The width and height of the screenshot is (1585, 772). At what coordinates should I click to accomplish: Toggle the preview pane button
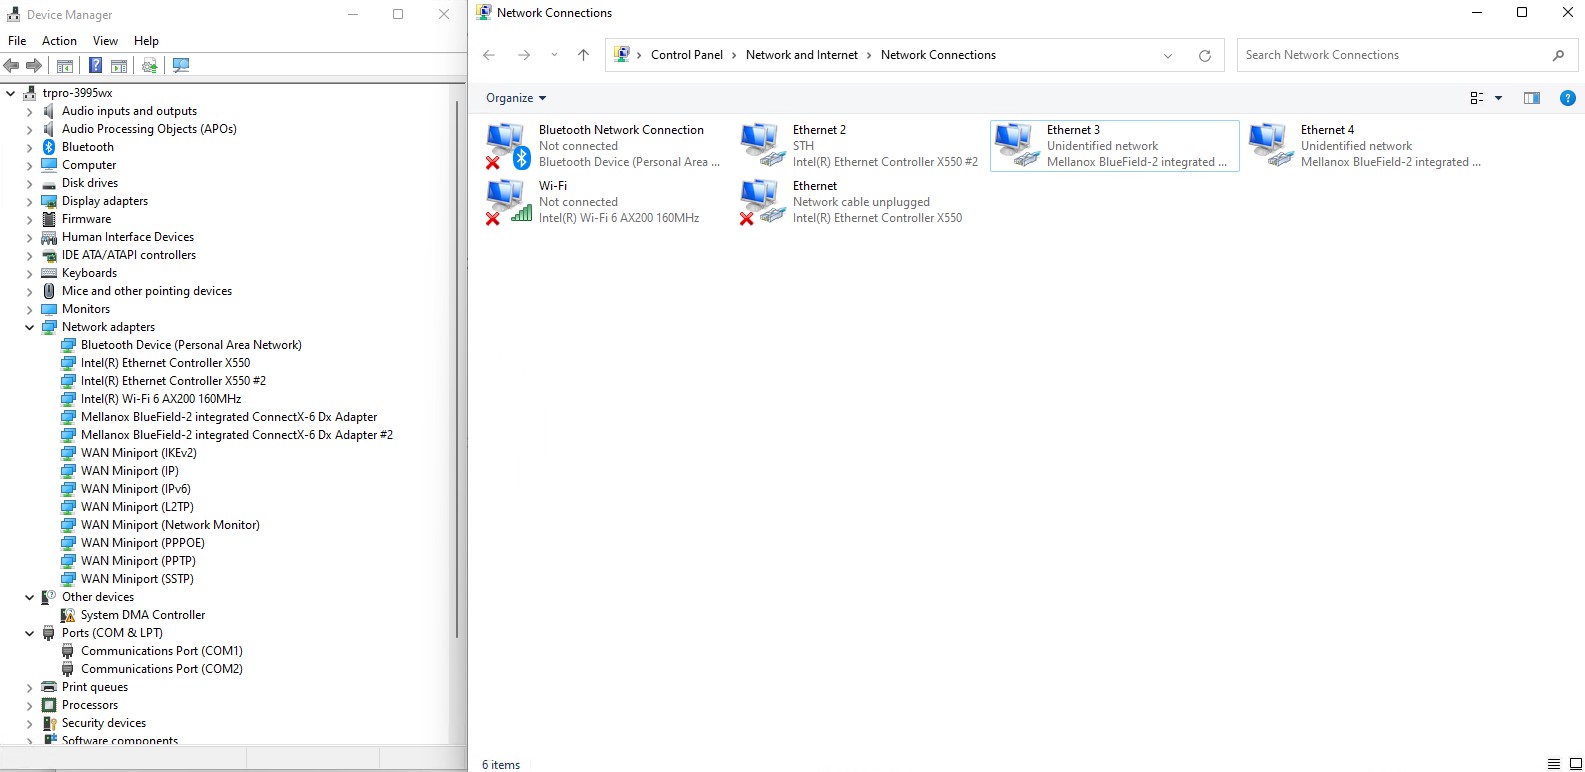[1531, 98]
